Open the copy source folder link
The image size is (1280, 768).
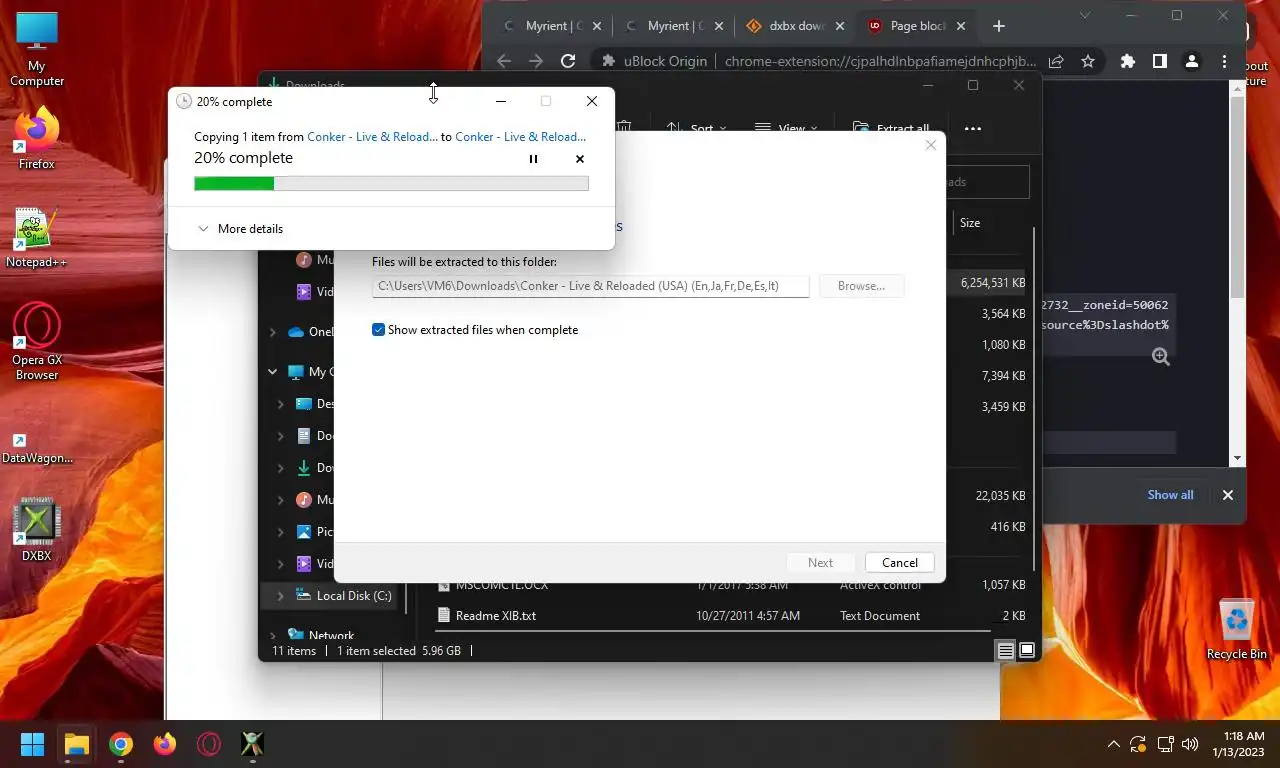pyautogui.click(x=372, y=137)
